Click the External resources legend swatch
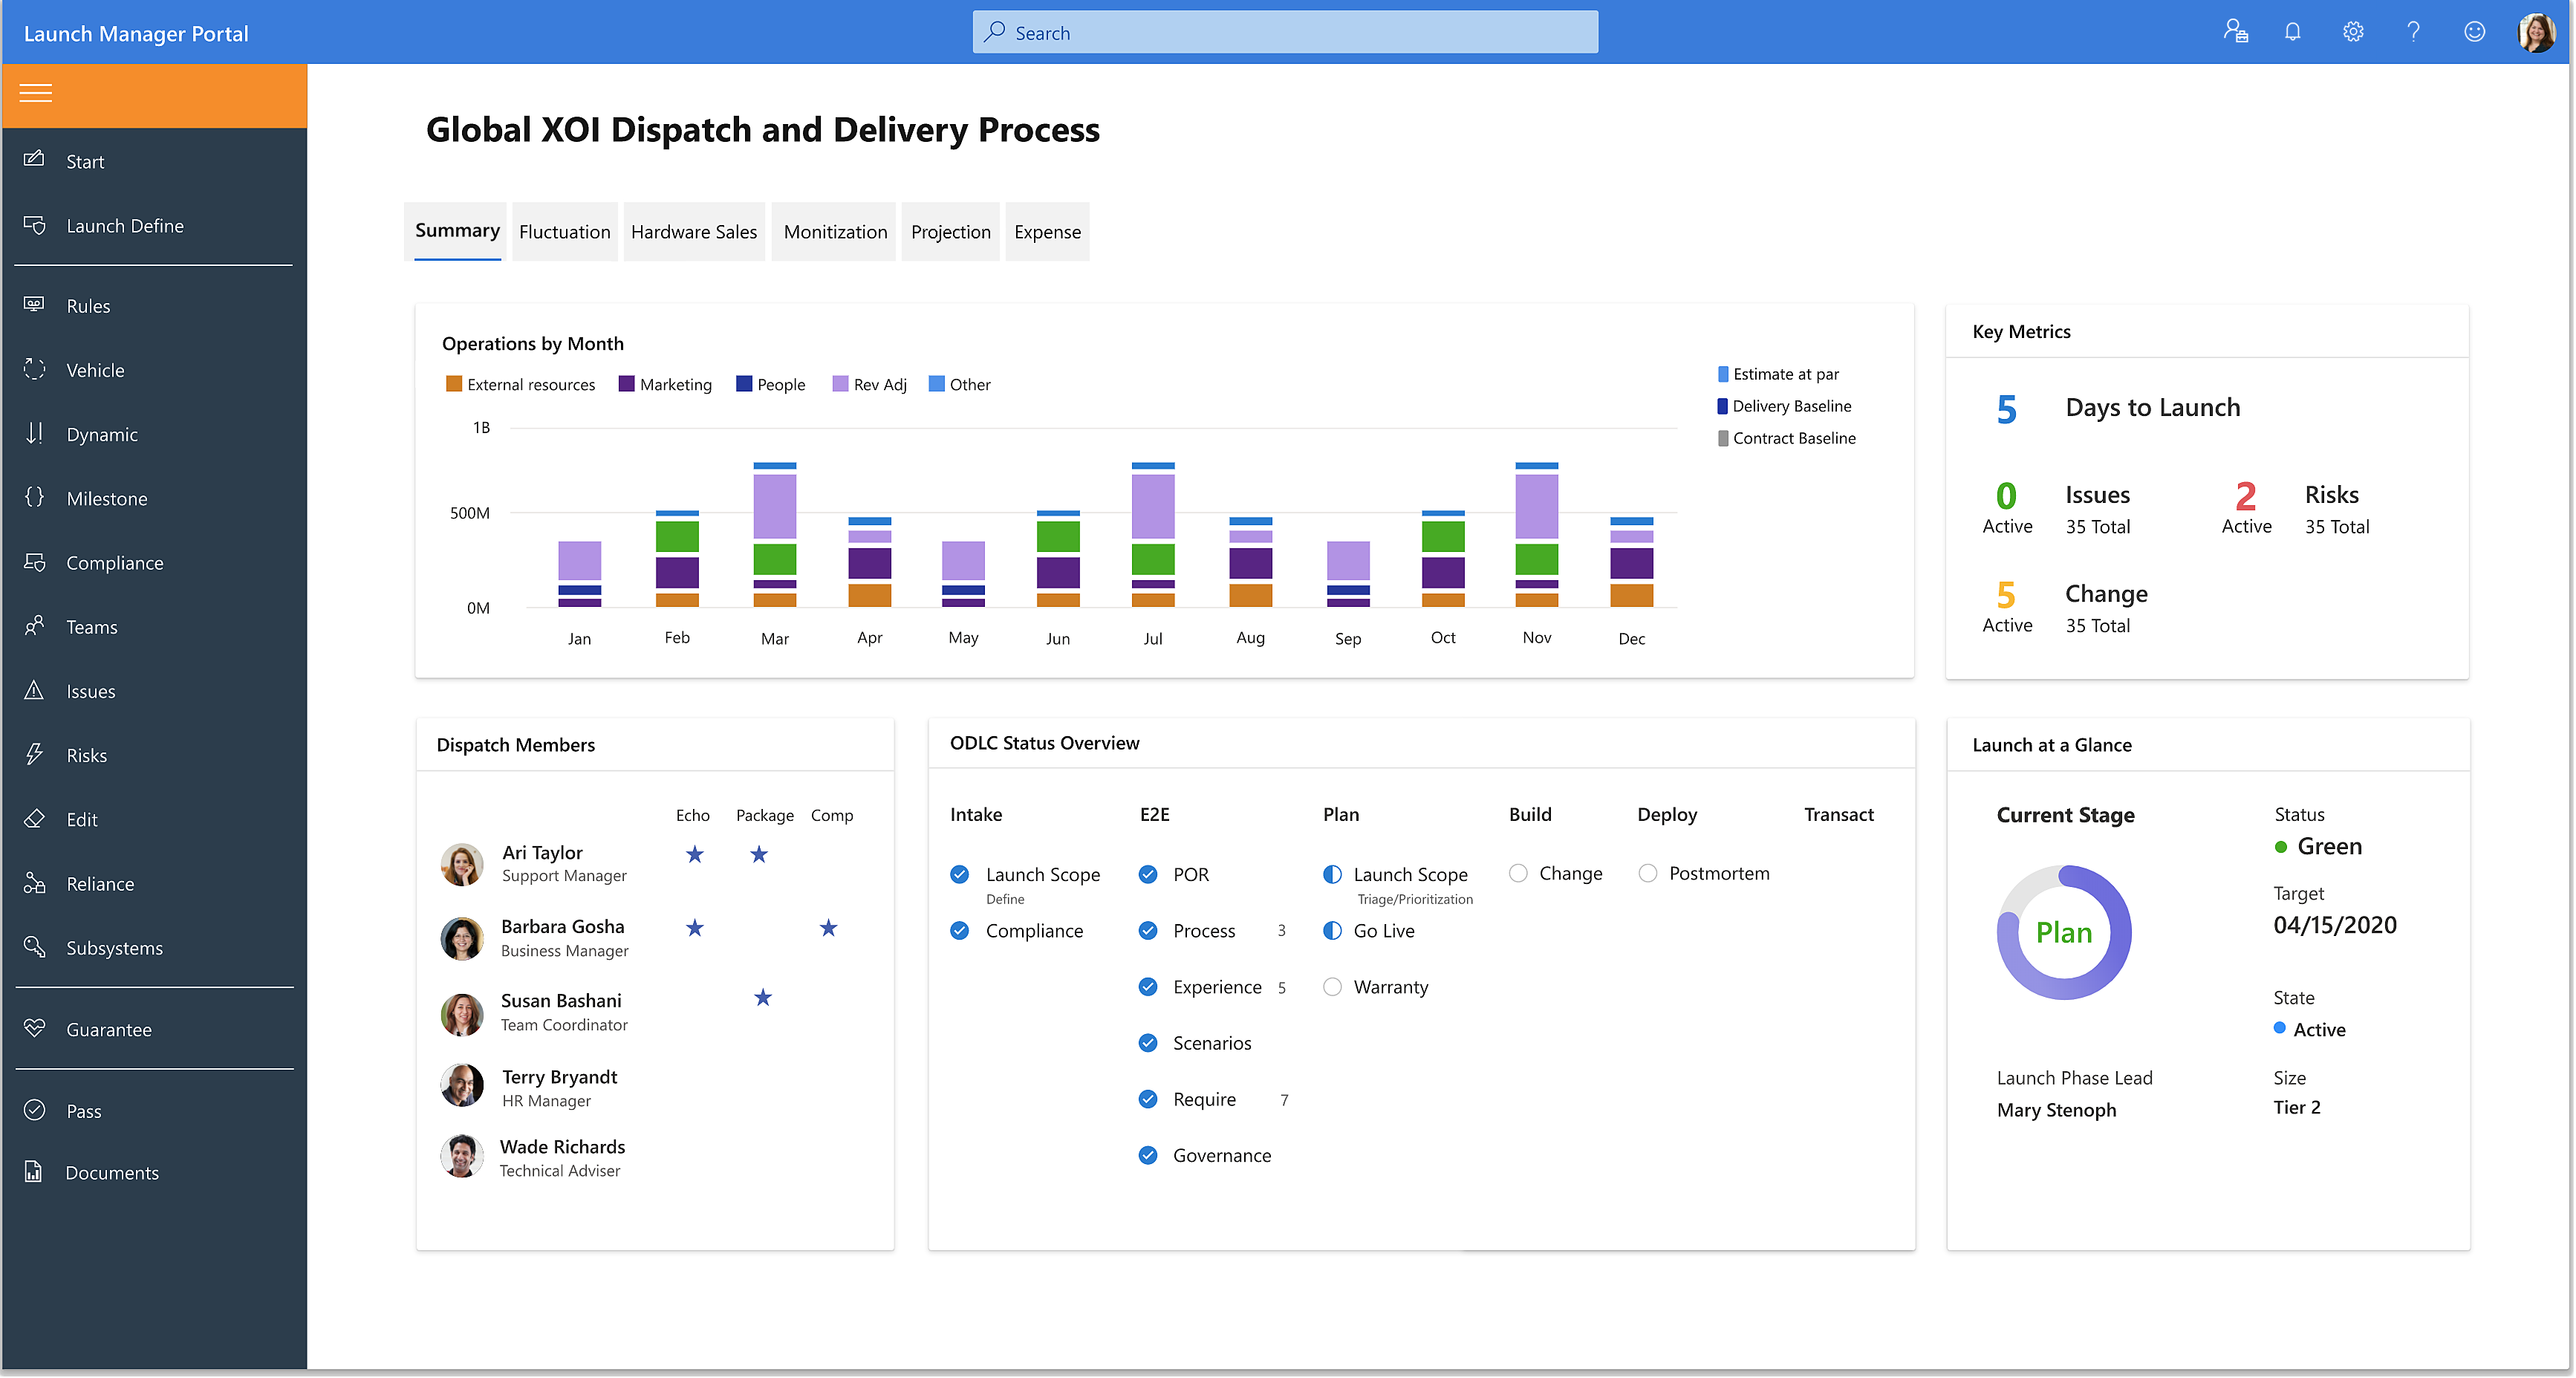This screenshot has width=2576, height=1378. [454, 384]
